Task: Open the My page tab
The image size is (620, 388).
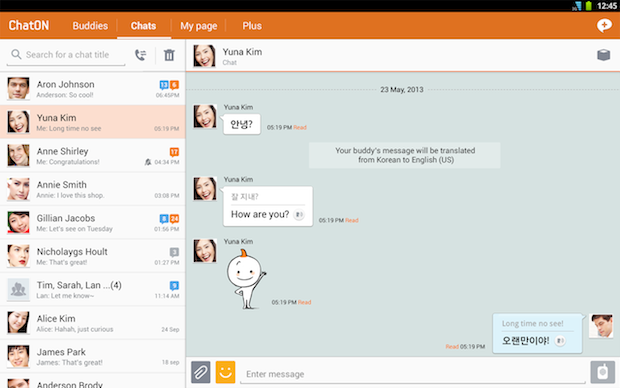Action: pos(198,26)
